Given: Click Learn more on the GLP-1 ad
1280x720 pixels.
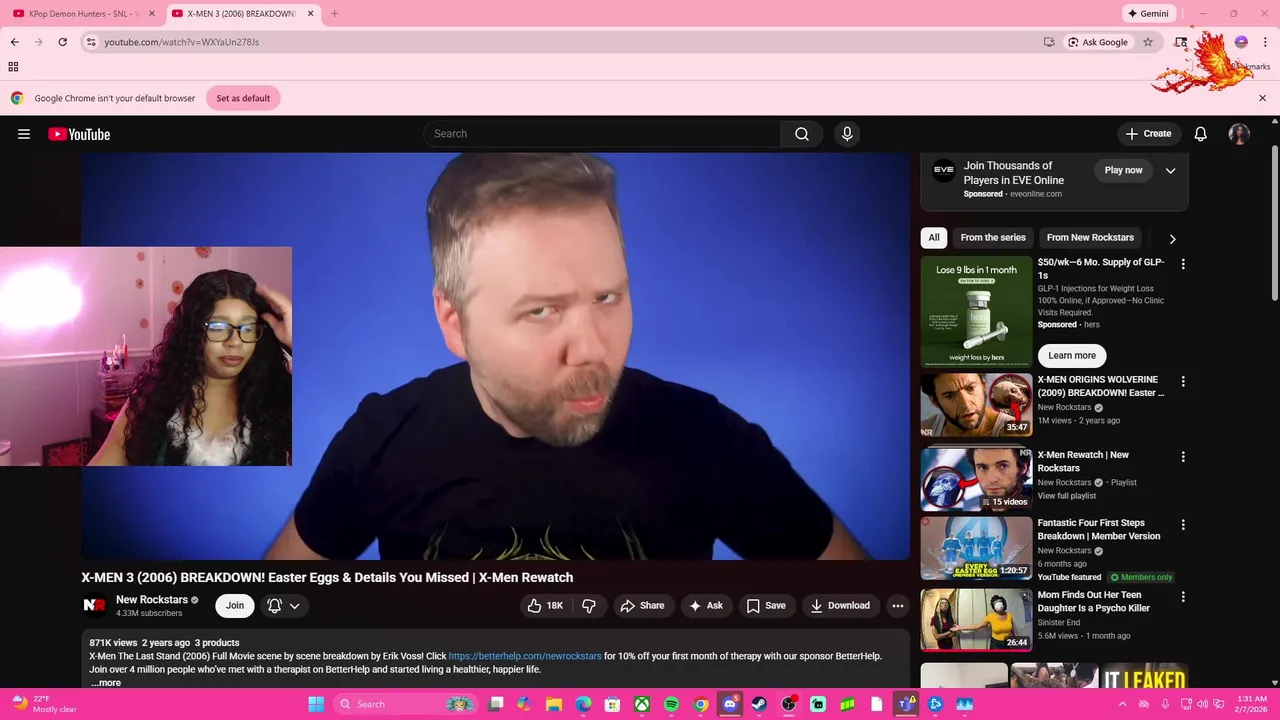Looking at the screenshot, I should [1072, 355].
